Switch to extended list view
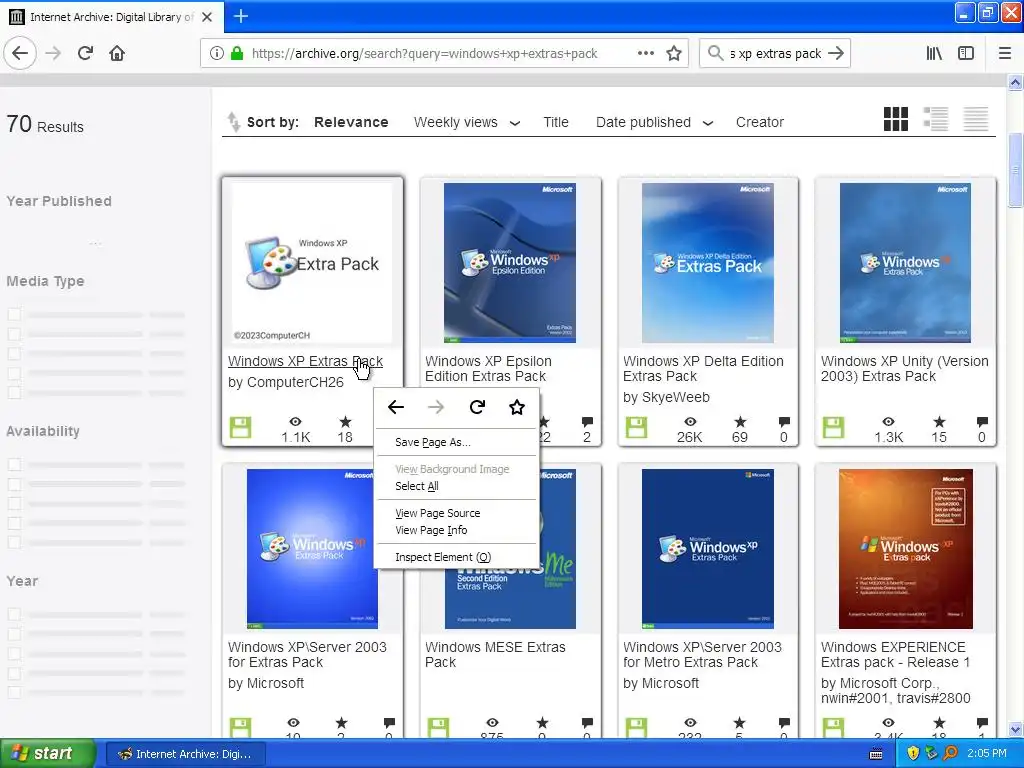 pyautogui.click(x=935, y=120)
